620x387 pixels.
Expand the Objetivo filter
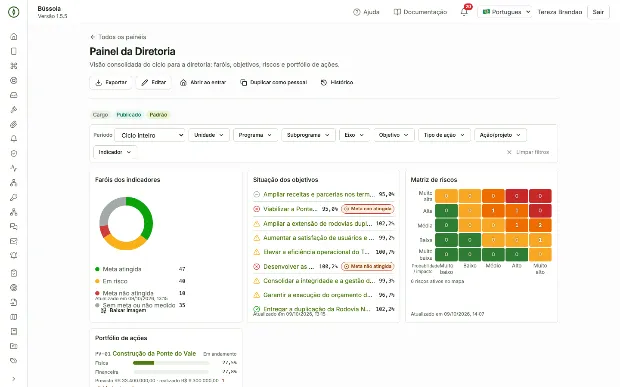coord(394,135)
